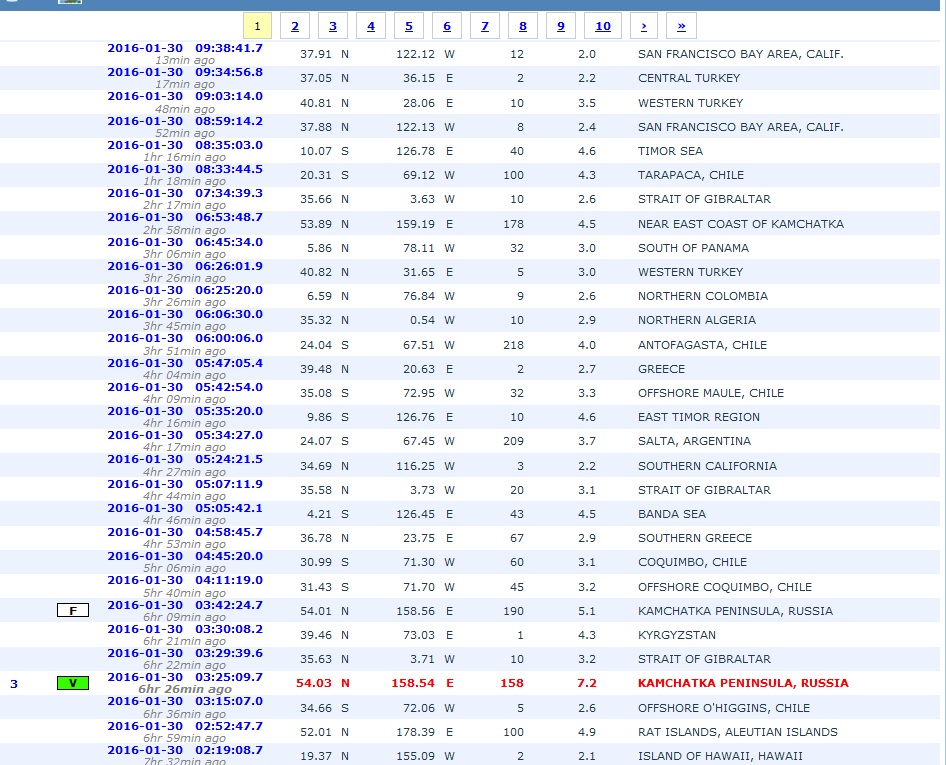The width and height of the screenshot is (946, 765).
Task: Click the blue number 3 beside the V badge
Action: pyautogui.click(x=14, y=684)
